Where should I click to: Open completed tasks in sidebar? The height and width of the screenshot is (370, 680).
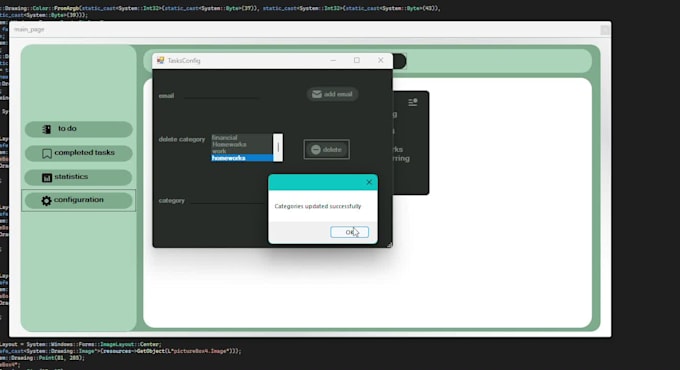point(78,153)
